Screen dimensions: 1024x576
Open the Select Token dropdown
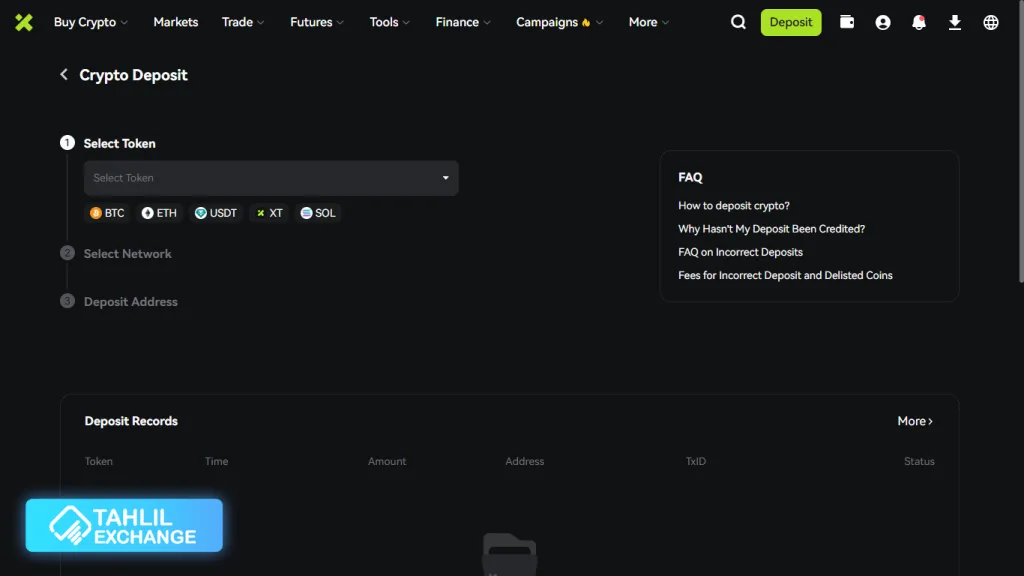[271, 178]
